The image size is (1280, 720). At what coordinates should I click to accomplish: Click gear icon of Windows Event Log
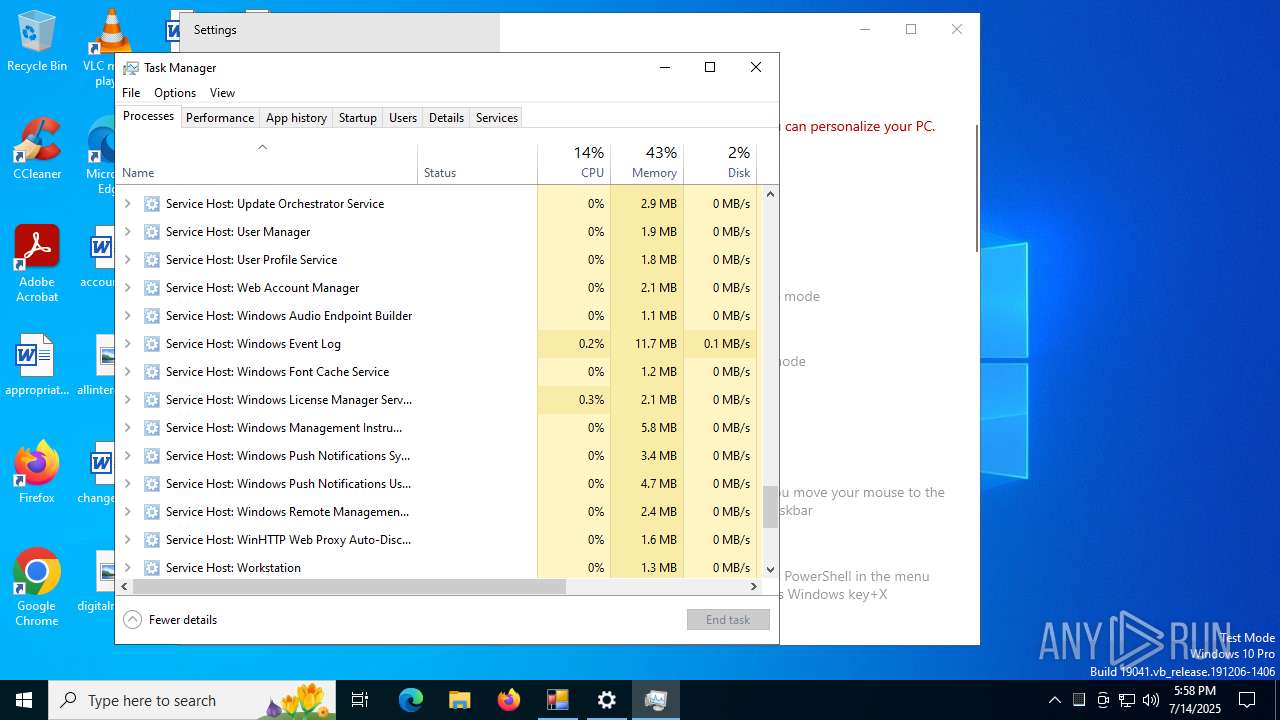pyautogui.click(x=152, y=344)
